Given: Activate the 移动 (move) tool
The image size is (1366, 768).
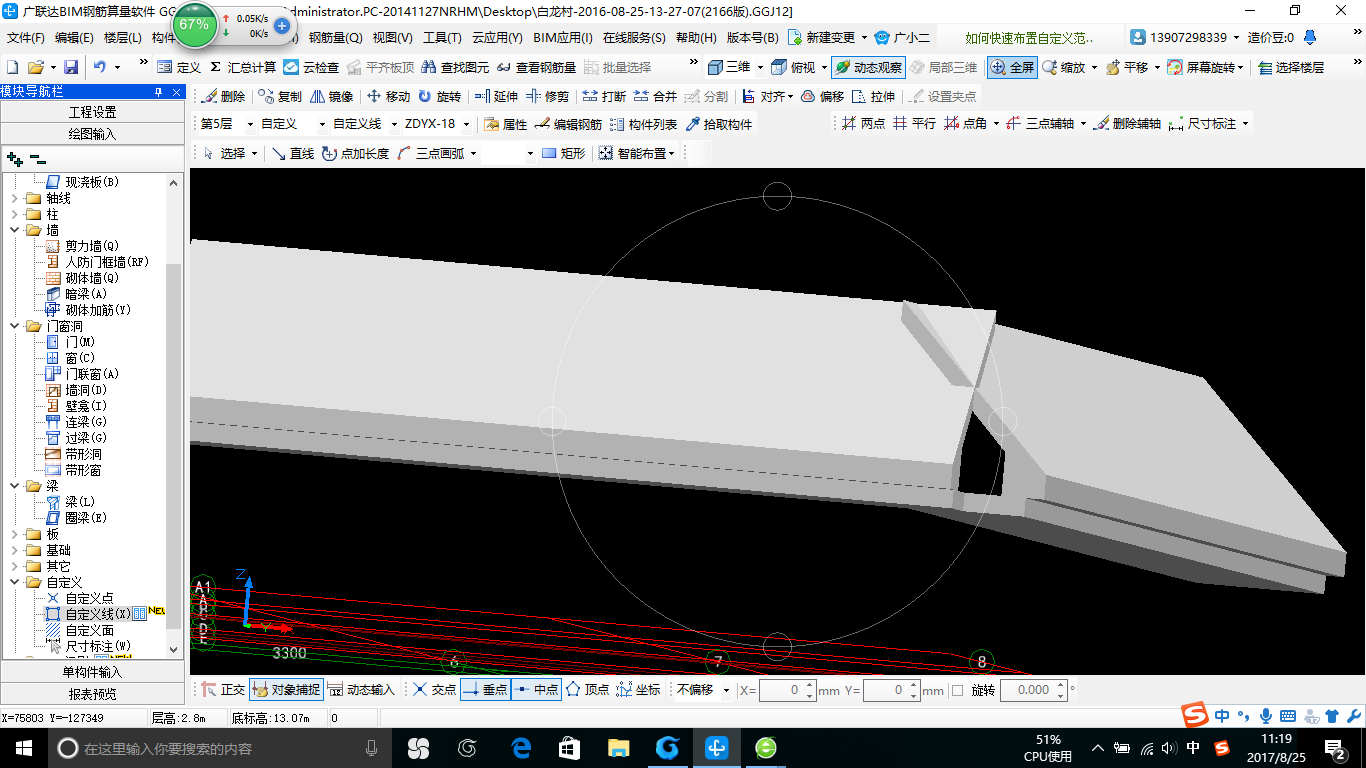Looking at the screenshot, I should click(x=388, y=97).
